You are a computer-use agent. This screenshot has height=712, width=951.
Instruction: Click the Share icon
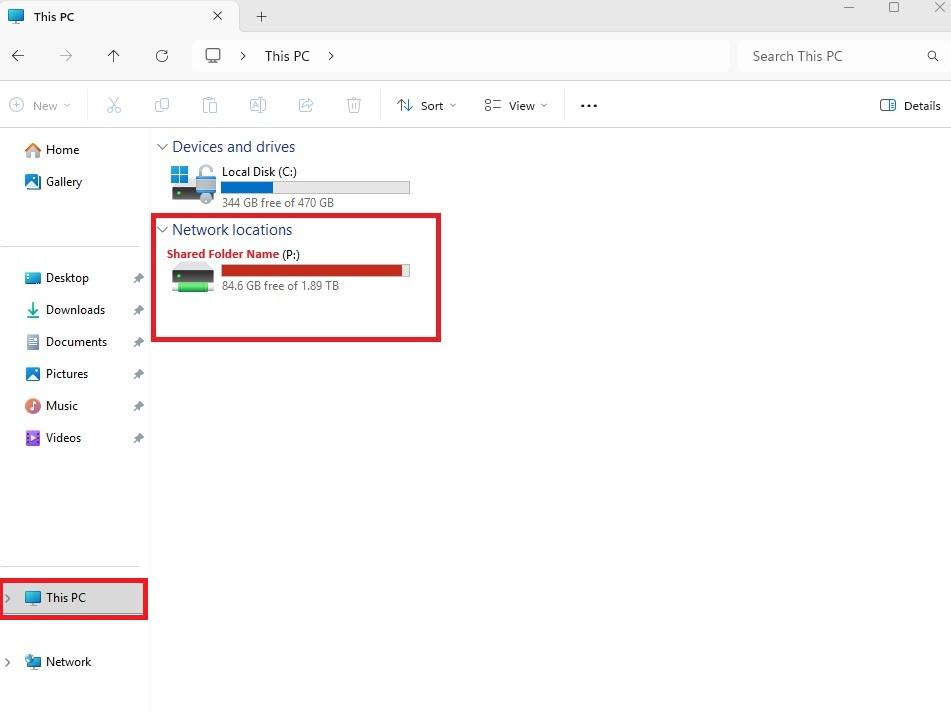point(306,105)
